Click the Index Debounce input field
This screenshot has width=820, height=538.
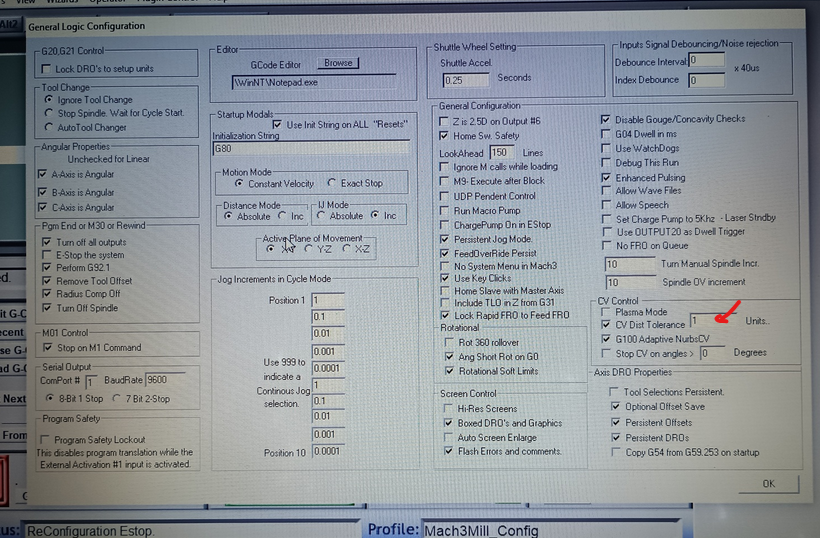707,80
